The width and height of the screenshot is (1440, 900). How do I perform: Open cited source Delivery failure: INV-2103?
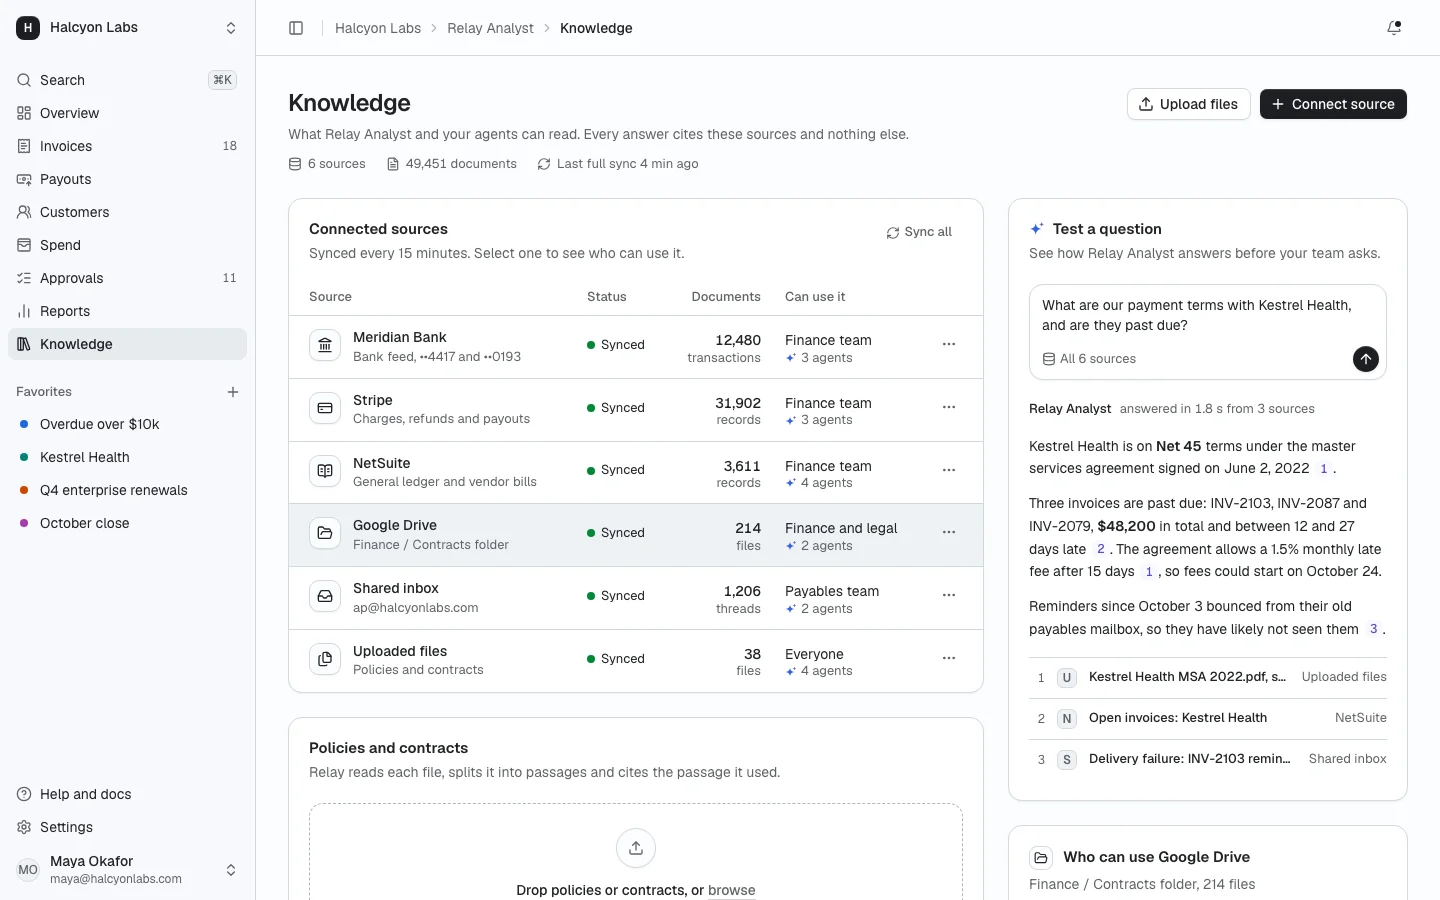pos(1208,759)
